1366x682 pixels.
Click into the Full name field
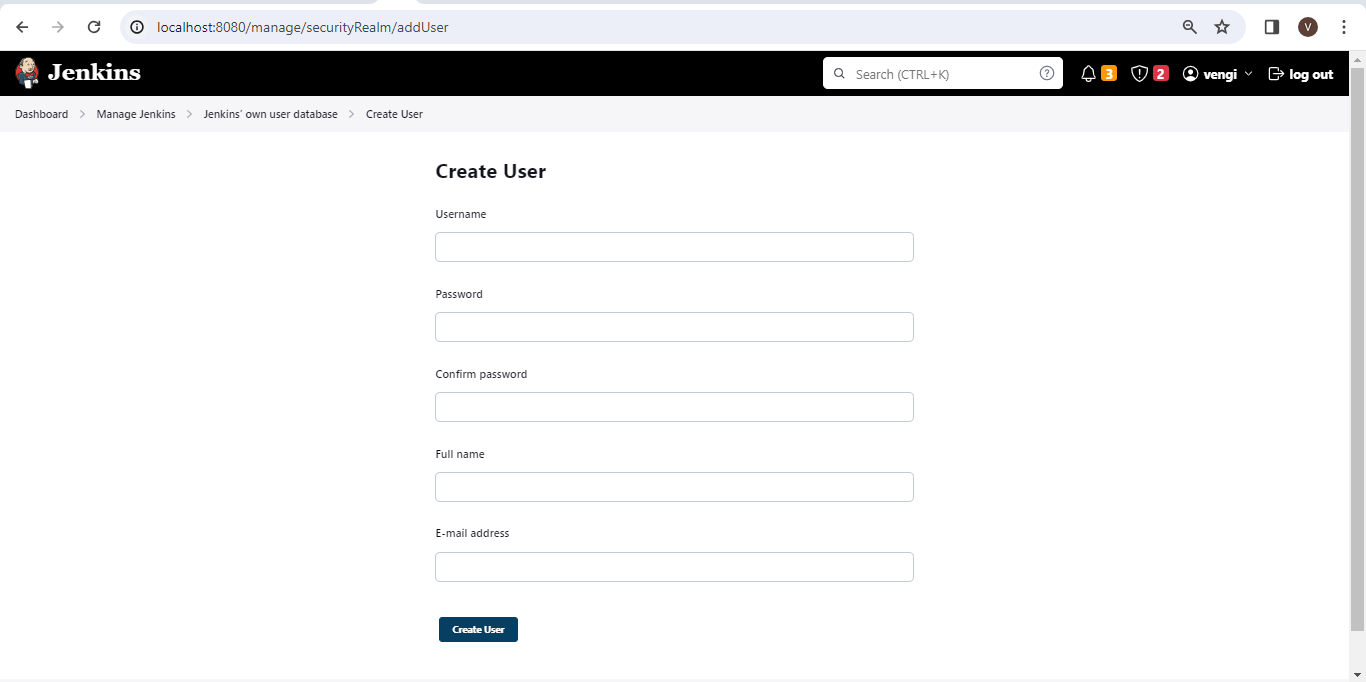point(674,487)
